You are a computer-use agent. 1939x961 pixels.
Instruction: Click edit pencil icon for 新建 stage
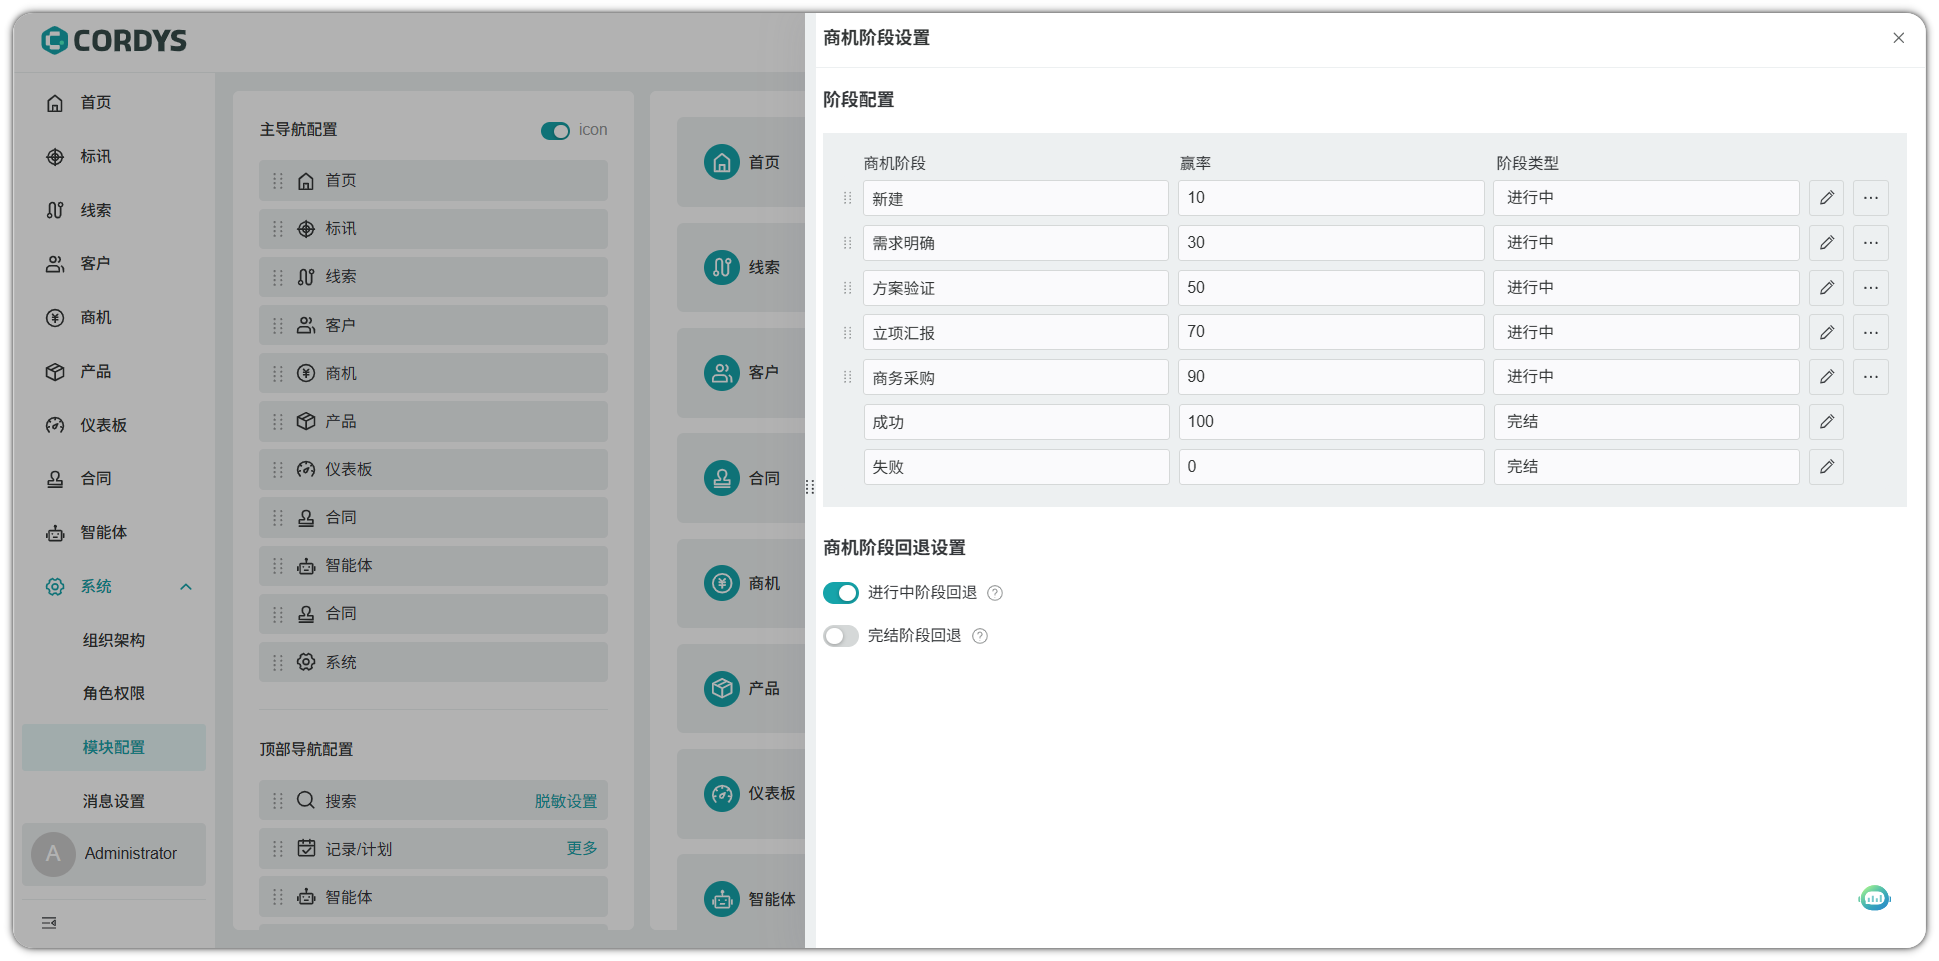click(x=1826, y=198)
